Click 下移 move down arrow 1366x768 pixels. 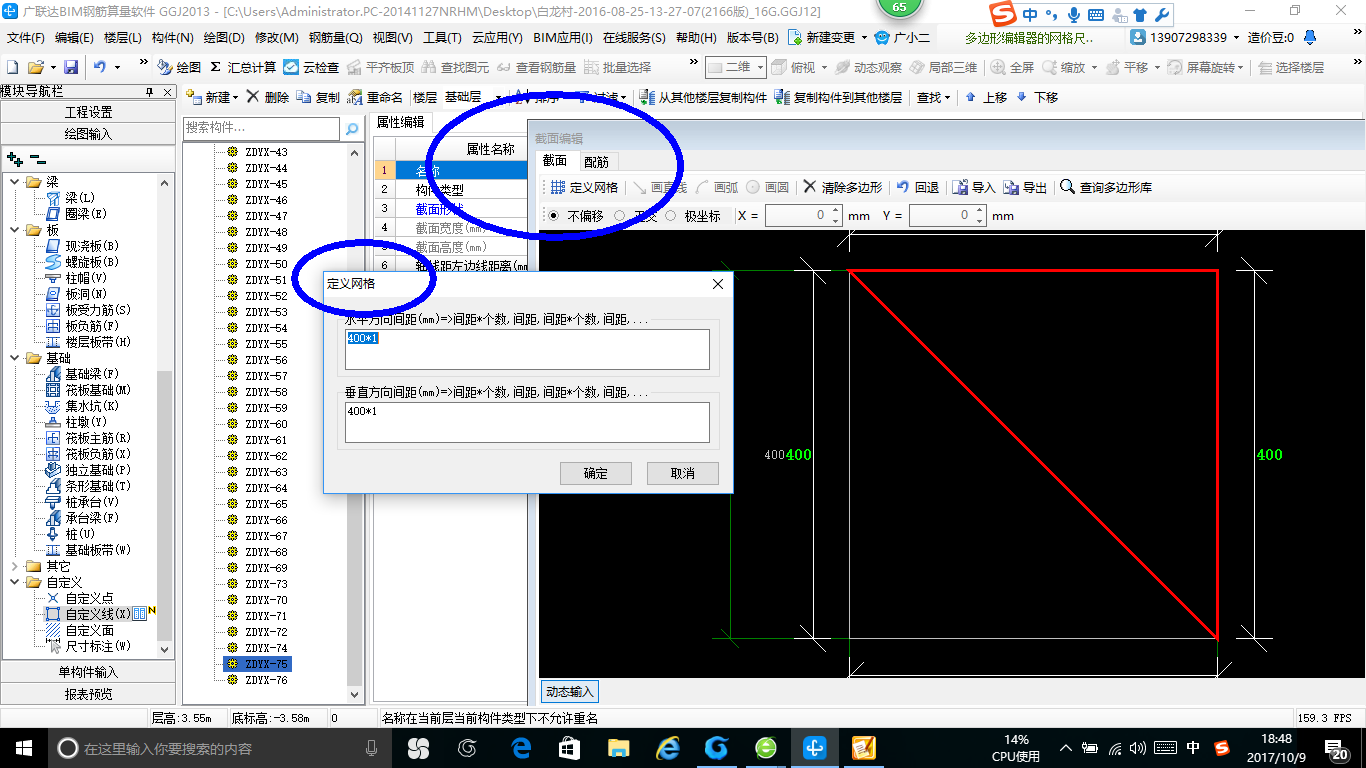(1037, 97)
